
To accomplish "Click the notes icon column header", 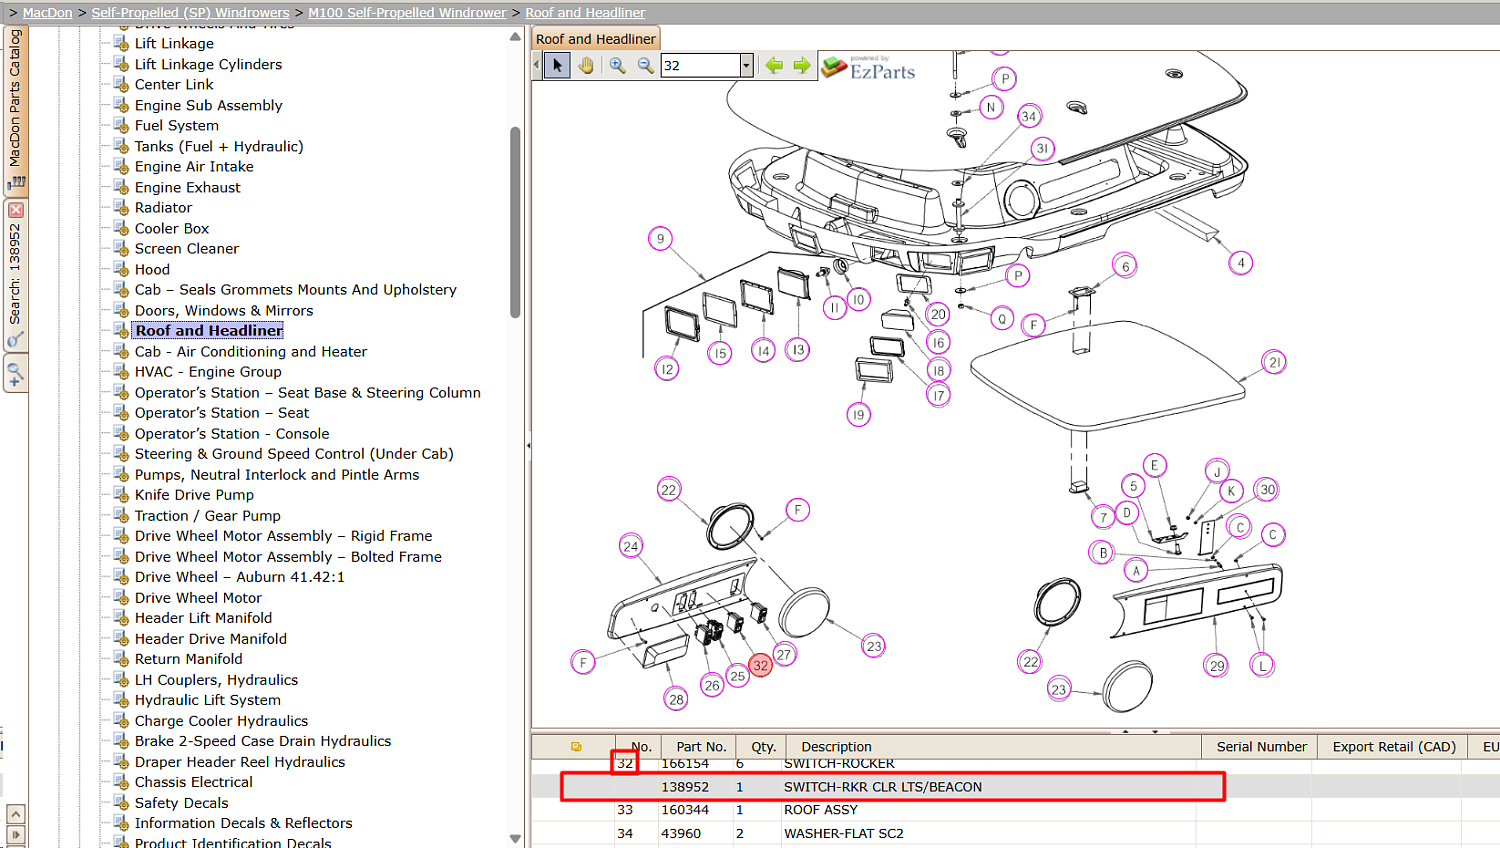I will point(576,746).
